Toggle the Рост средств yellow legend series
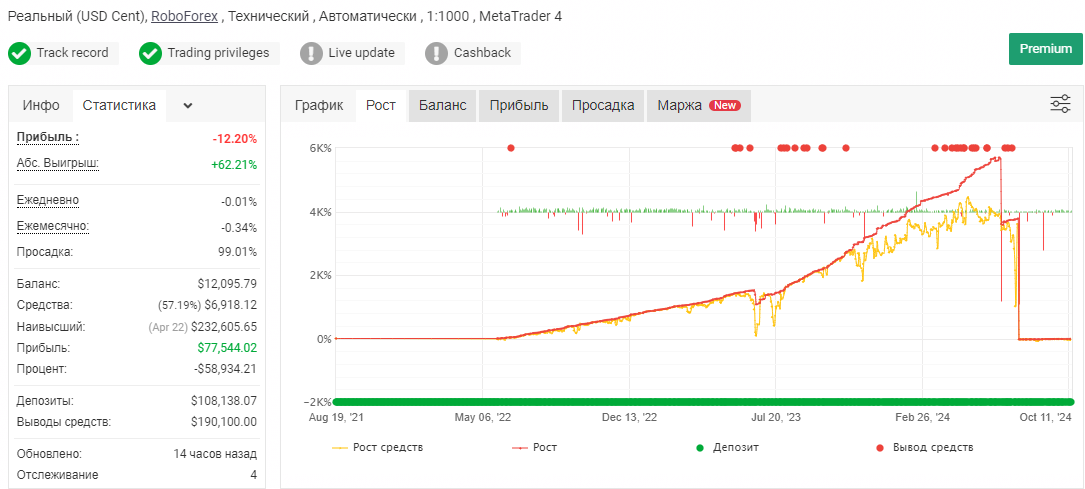Screen dimensions: 1085x489 coord(377,448)
